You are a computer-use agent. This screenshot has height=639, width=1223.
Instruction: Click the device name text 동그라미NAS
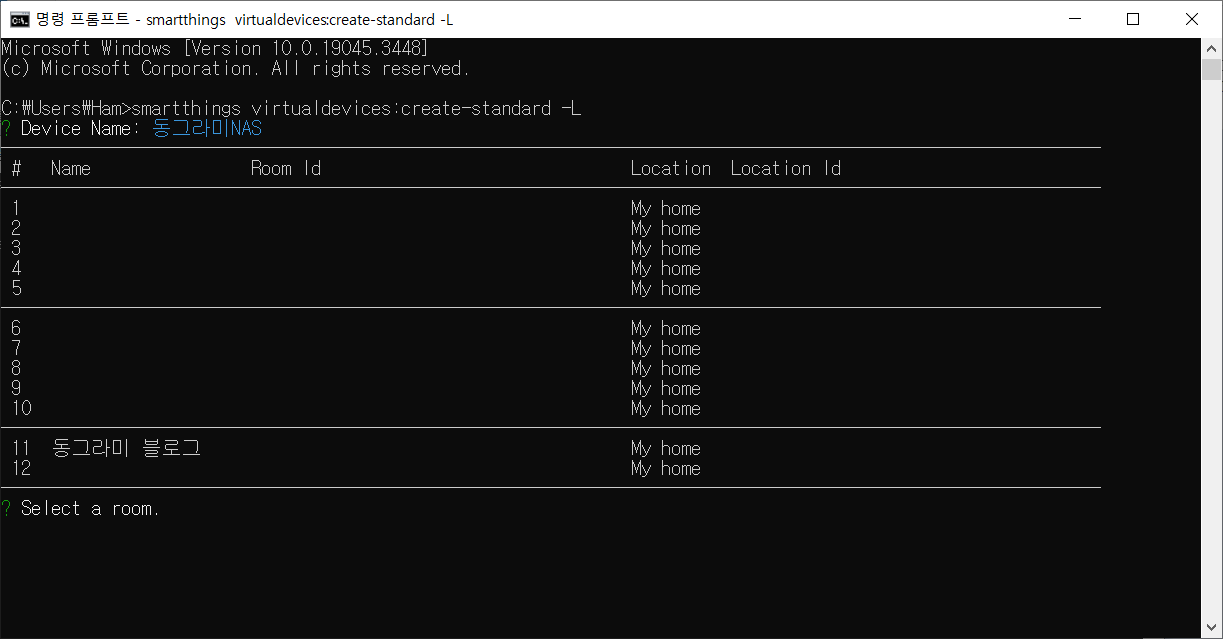207,129
